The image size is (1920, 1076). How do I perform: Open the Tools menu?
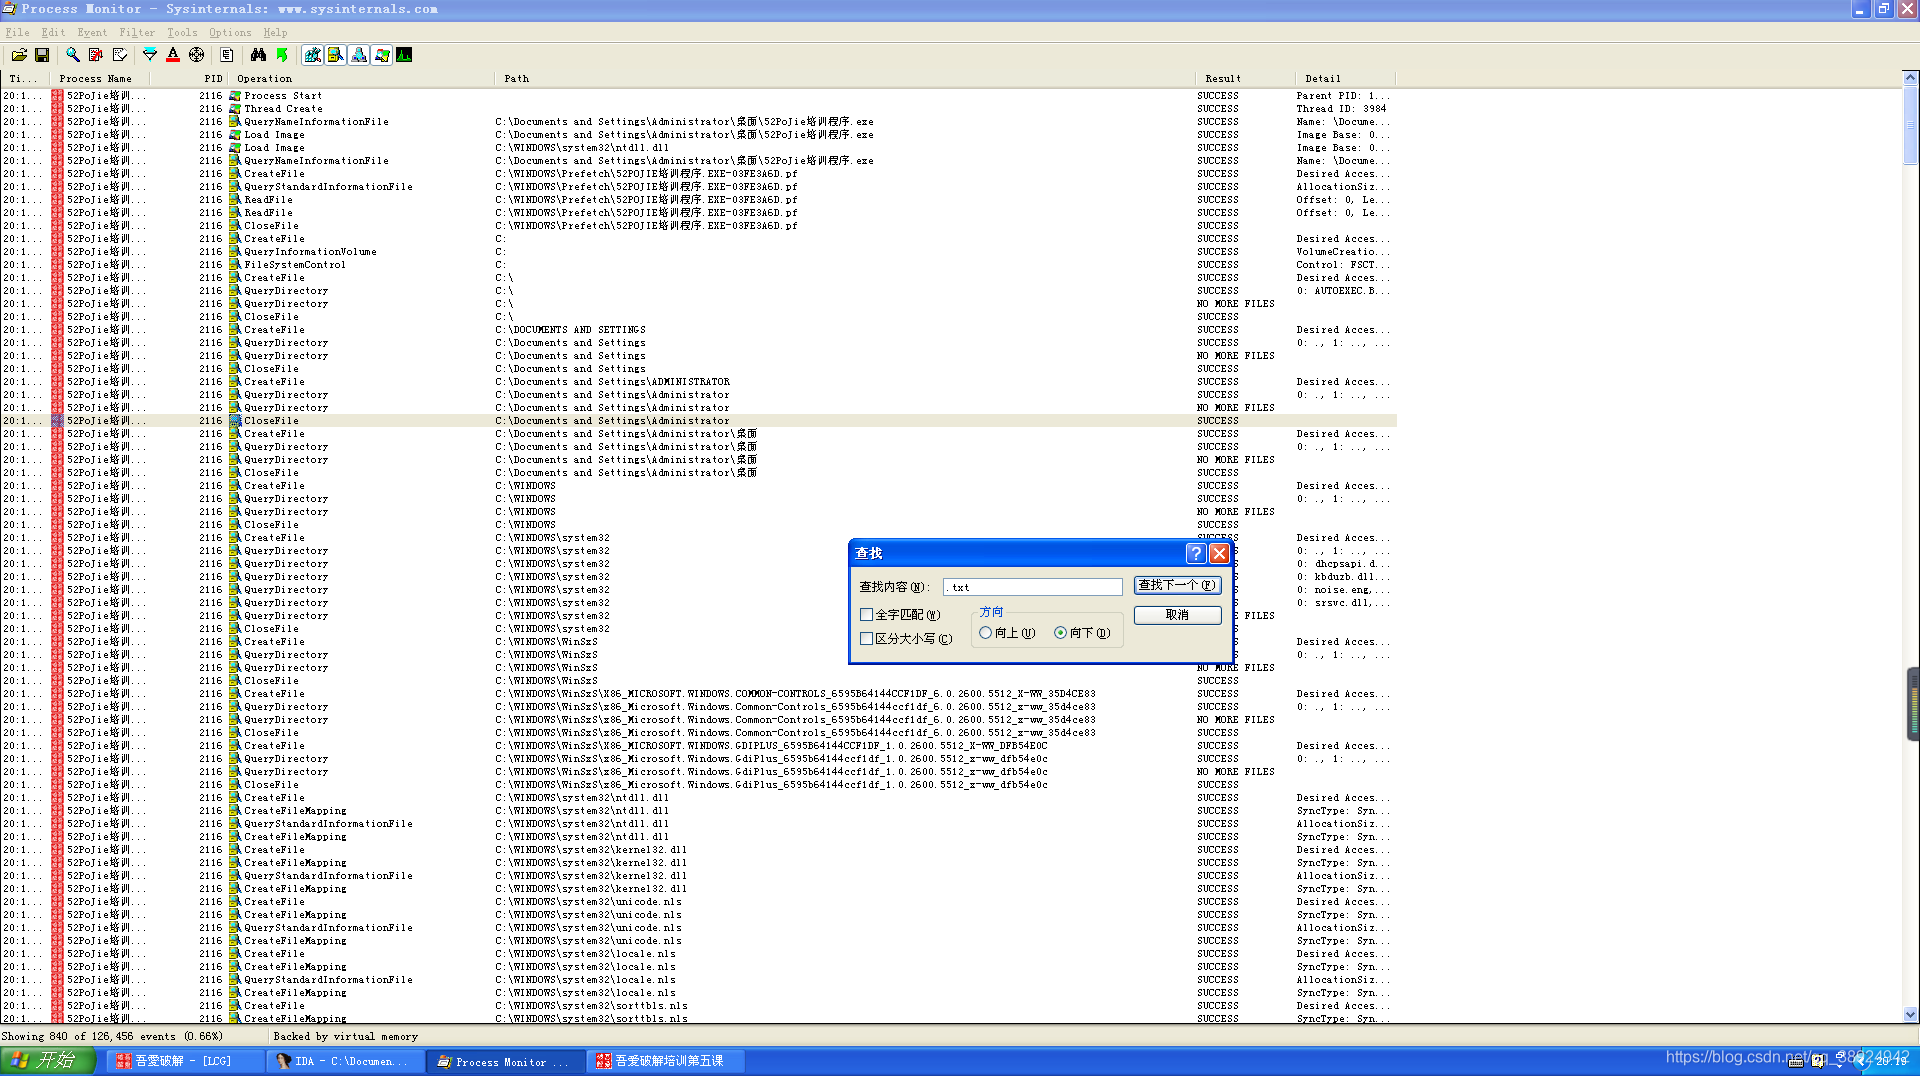point(182,32)
